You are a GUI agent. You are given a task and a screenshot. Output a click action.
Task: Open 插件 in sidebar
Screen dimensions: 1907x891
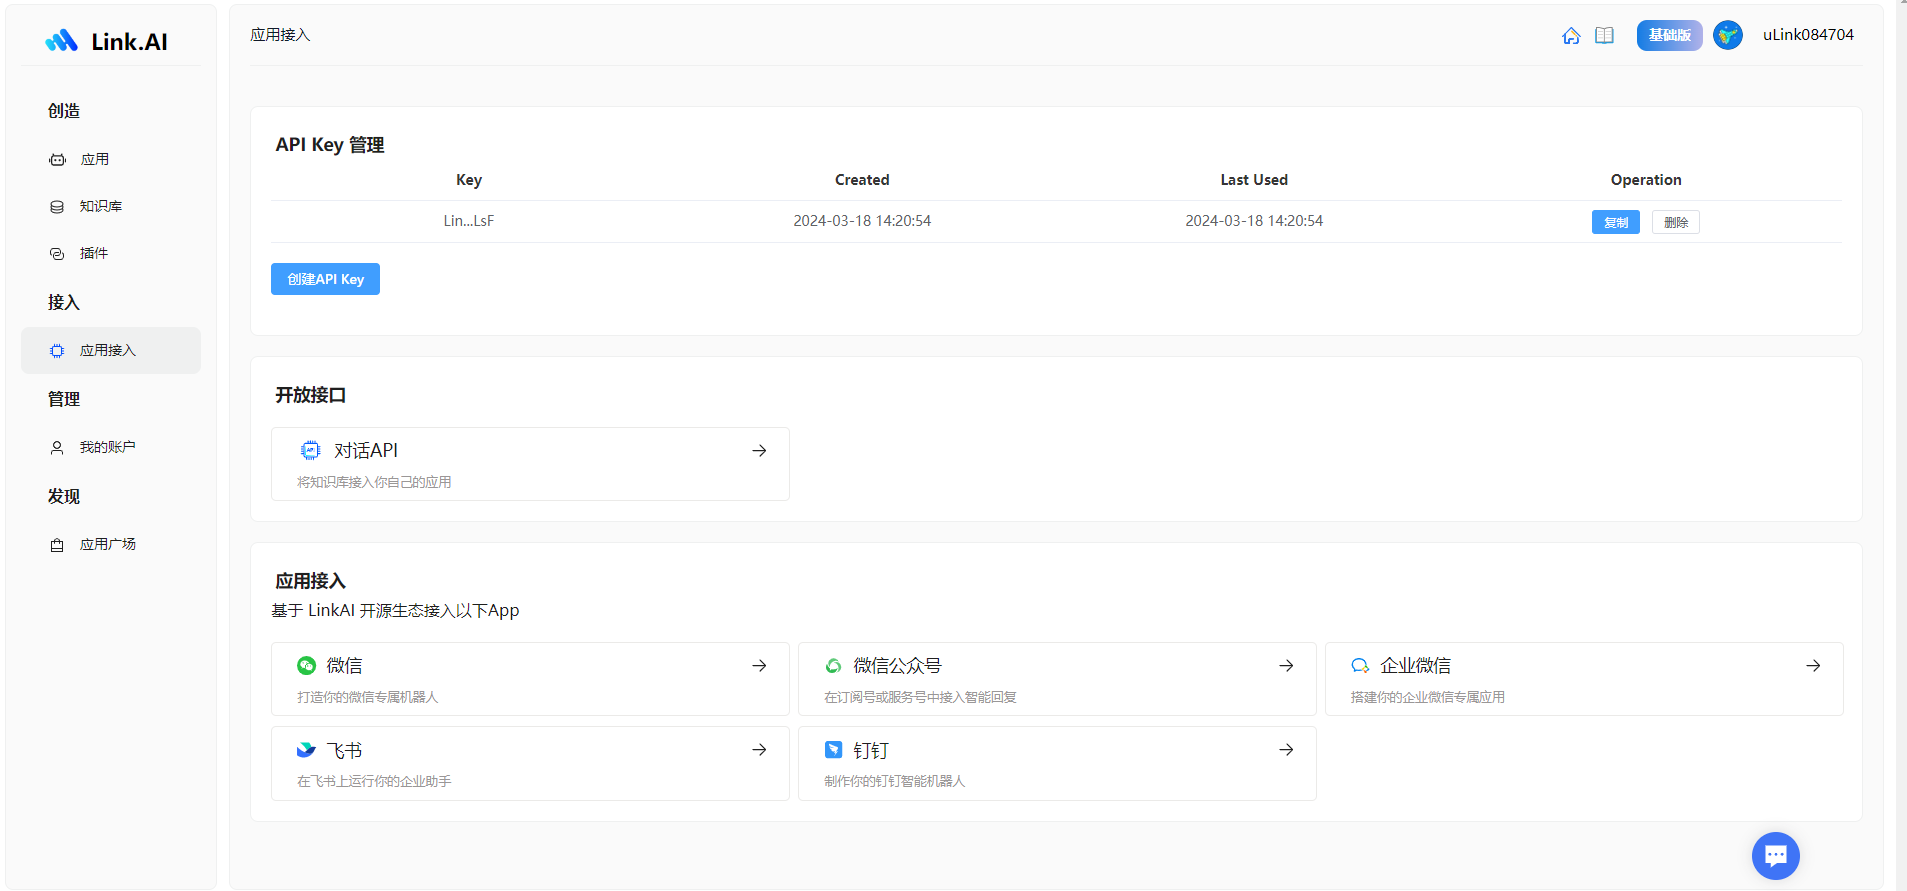coord(93,254)
